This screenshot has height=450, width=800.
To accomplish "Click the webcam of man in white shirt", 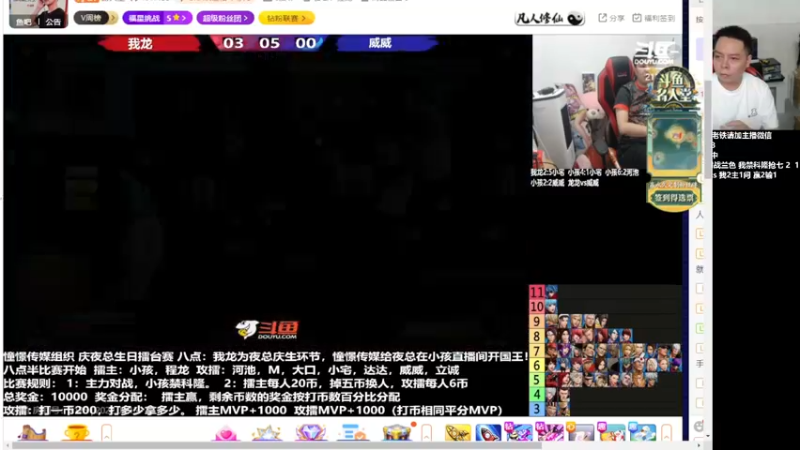I will 756,66.
